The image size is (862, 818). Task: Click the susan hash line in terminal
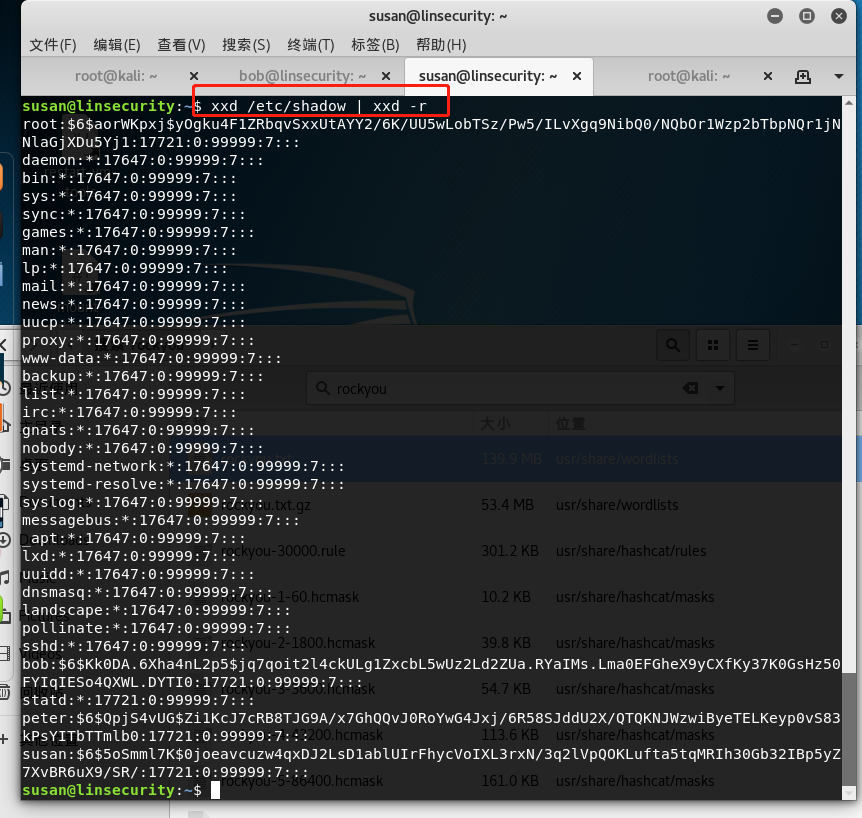[x=432, y=764]
